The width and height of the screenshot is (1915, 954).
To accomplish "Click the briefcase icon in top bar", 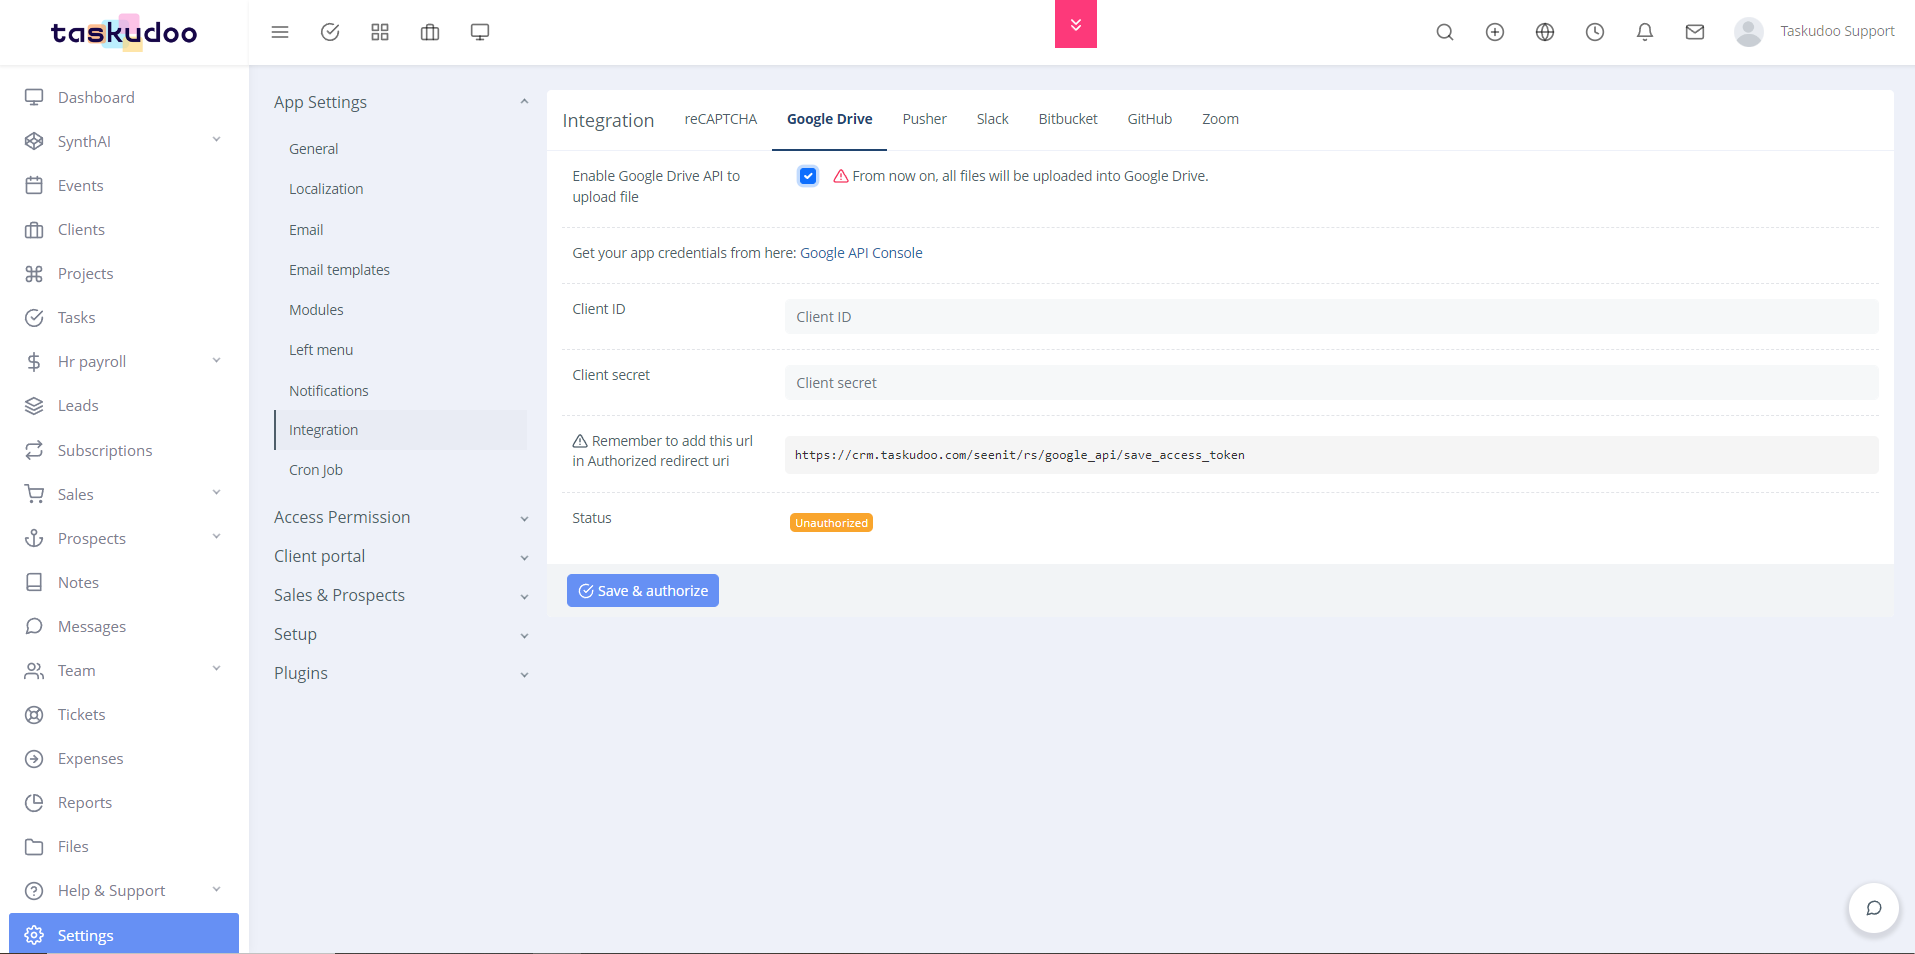I will point(430,32).
